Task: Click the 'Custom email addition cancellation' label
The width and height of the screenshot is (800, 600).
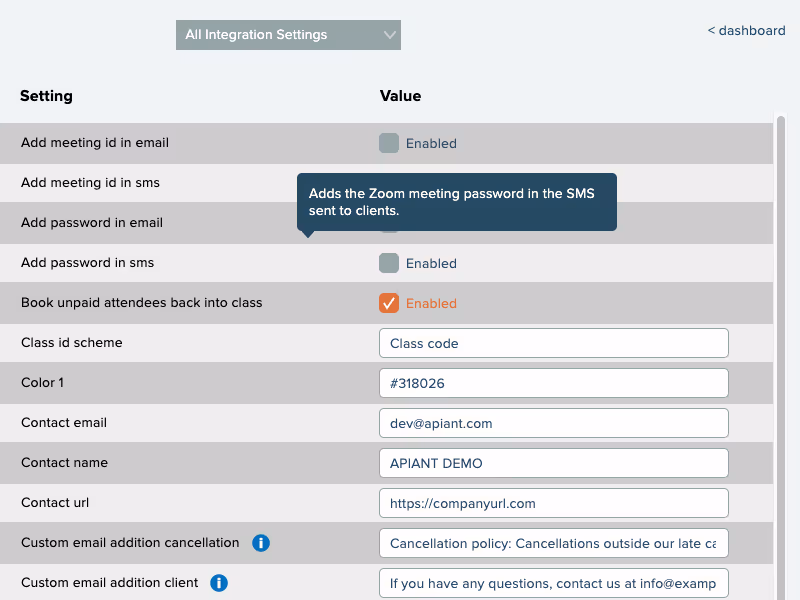Action: [x=130, y=542]
